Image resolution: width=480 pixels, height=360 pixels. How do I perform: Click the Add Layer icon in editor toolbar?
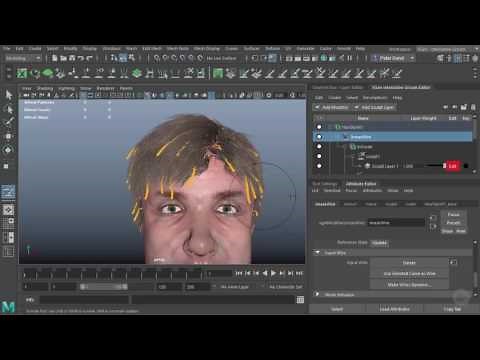[x=464, y=107]
